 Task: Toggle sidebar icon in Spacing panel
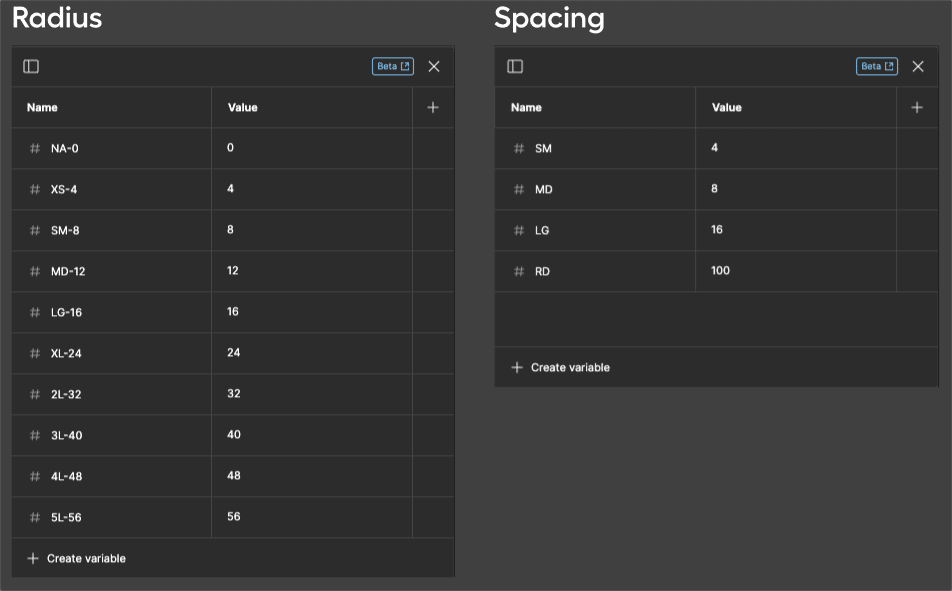[x=515, y=66]
